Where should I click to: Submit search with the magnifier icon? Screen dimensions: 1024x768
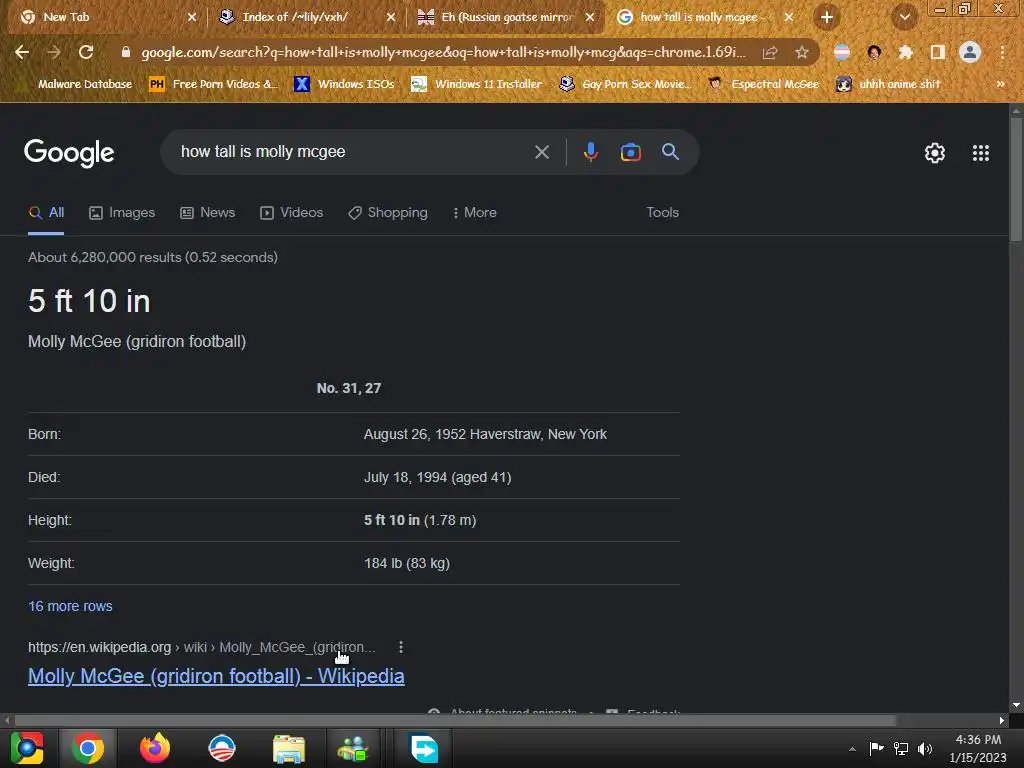(670, 152)
